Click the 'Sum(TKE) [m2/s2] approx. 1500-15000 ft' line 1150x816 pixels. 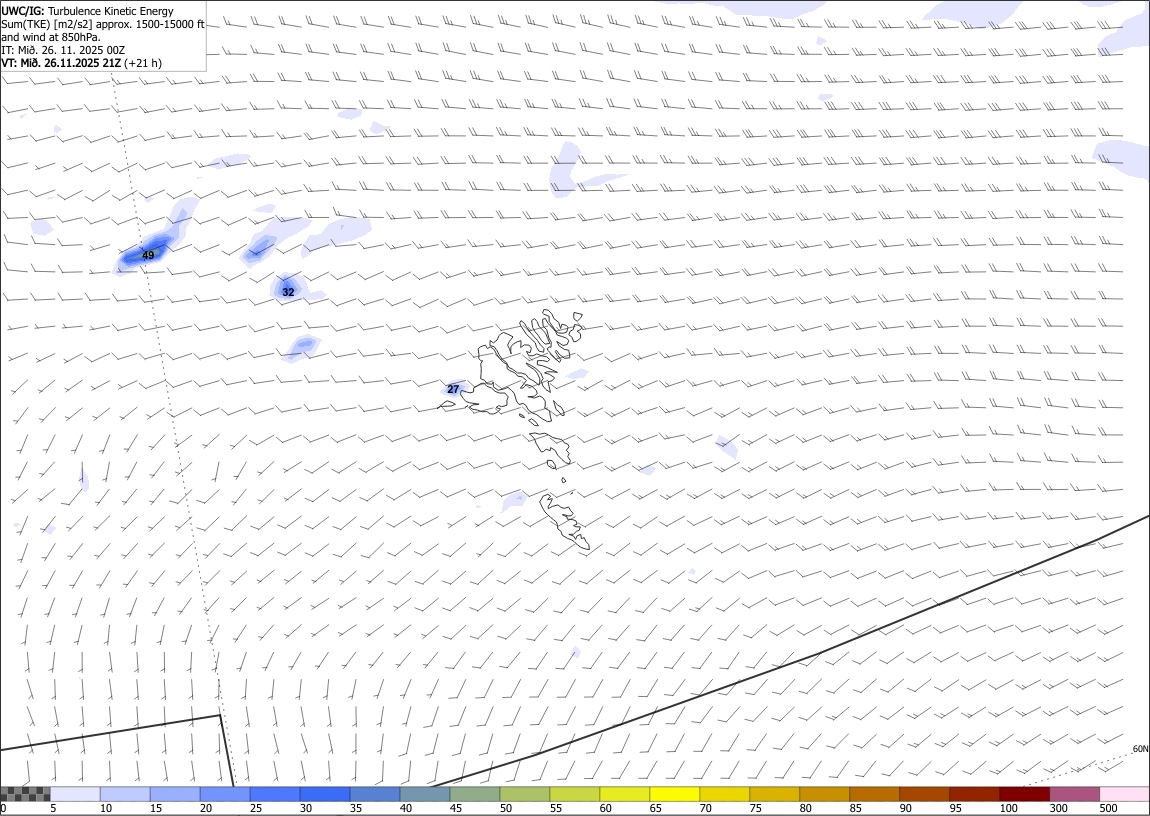tap(103, 24)
